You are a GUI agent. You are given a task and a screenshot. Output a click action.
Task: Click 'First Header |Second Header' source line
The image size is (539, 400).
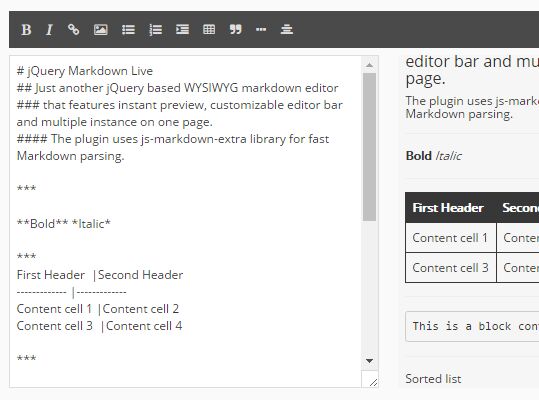pyautogui.click(x=100, y=275)
